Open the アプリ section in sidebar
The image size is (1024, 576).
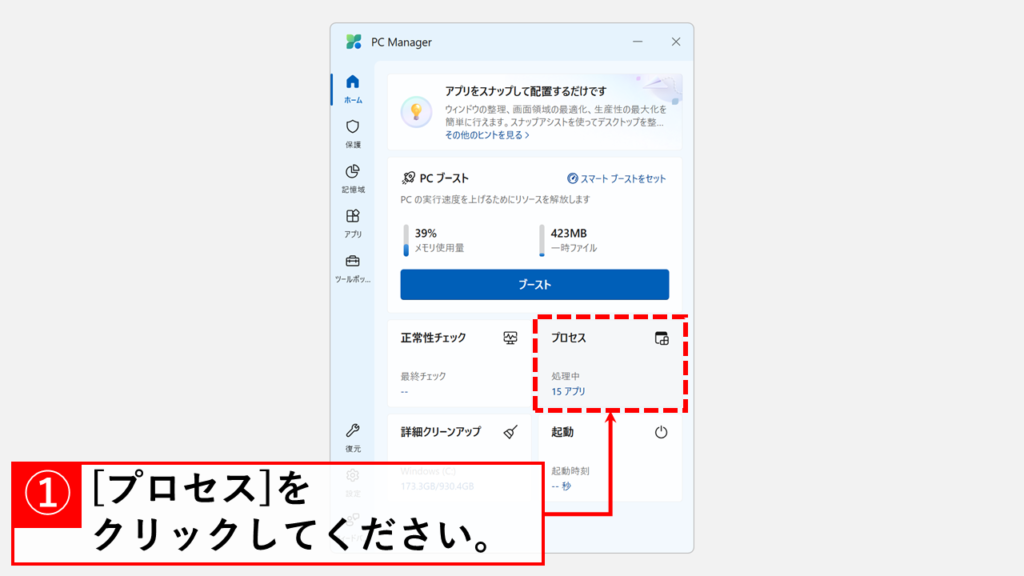353,223
